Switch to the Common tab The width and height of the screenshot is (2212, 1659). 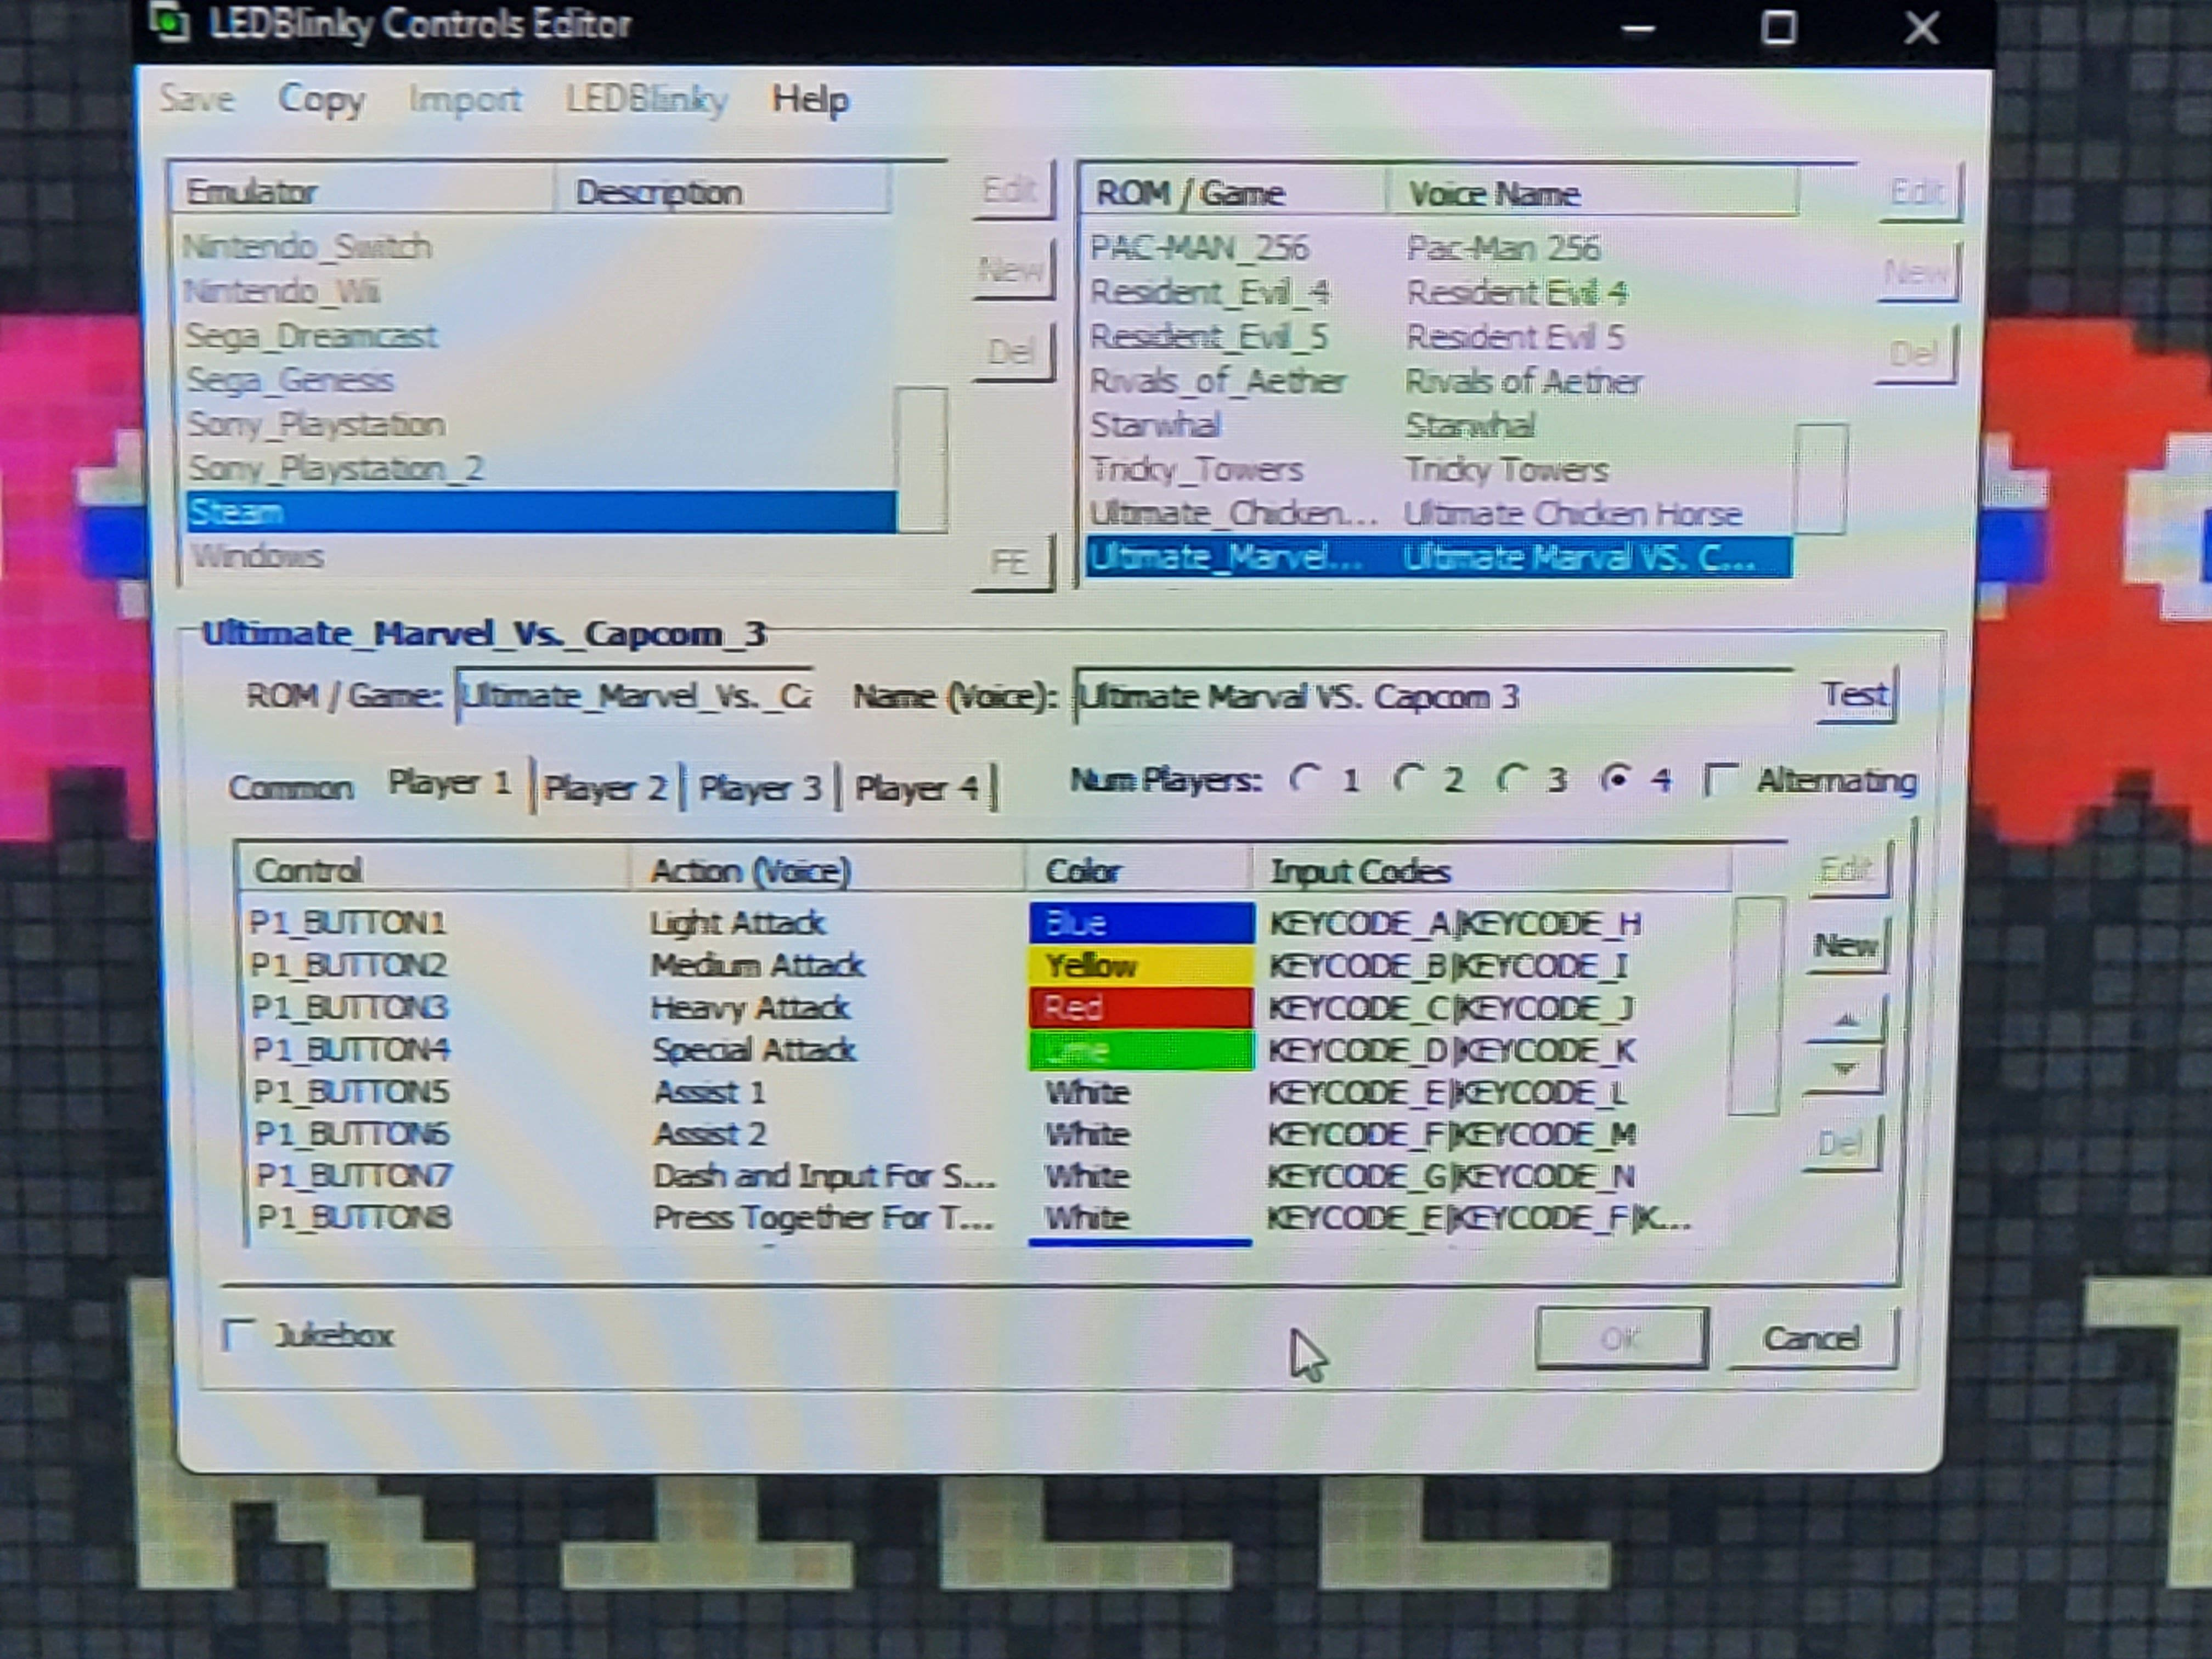[291, 788]
